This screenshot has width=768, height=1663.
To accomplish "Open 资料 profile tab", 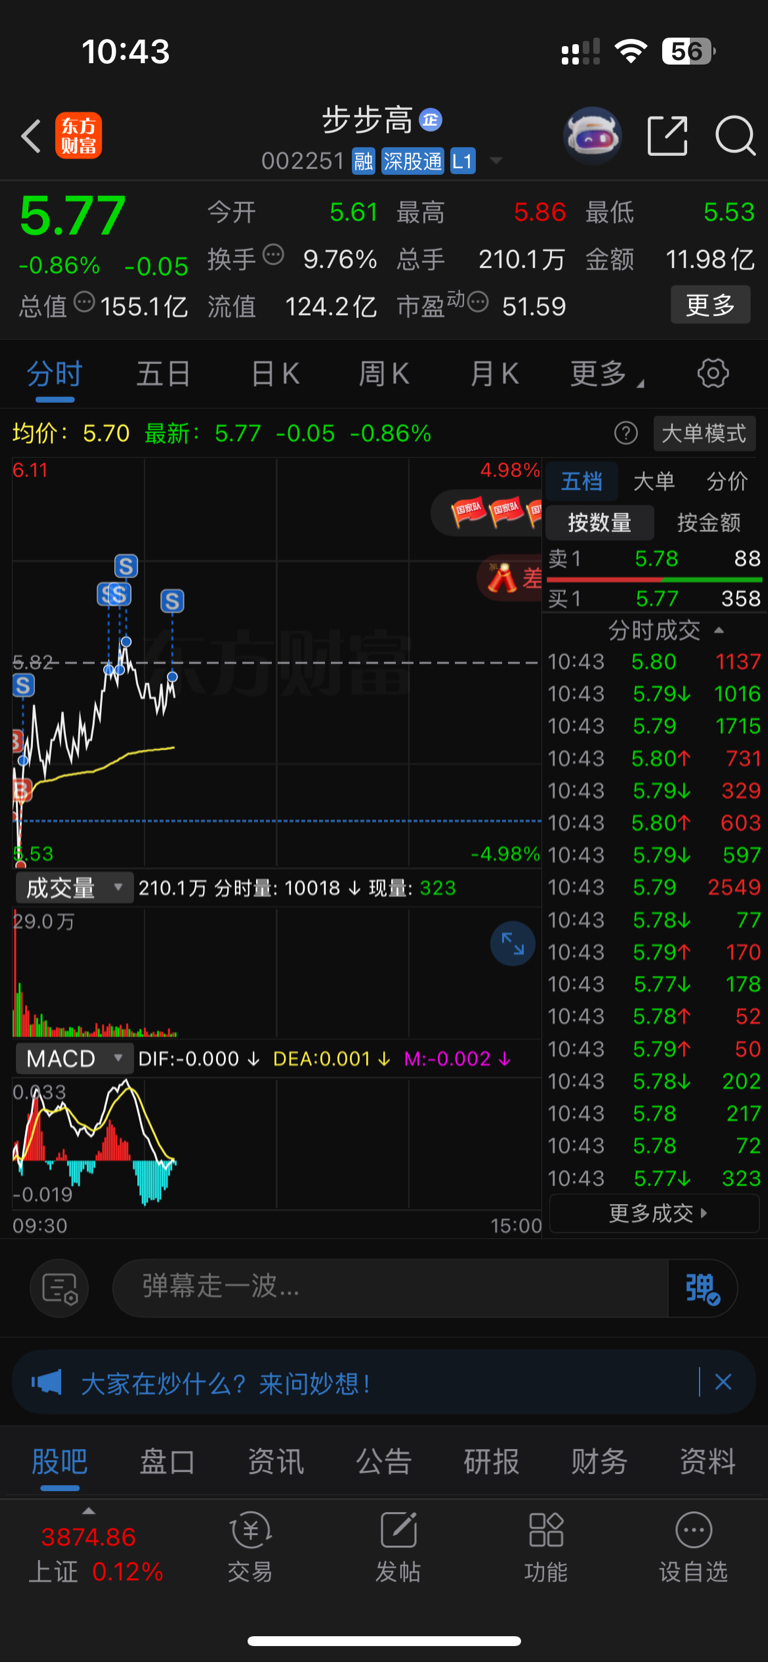I will [708, 1461].
